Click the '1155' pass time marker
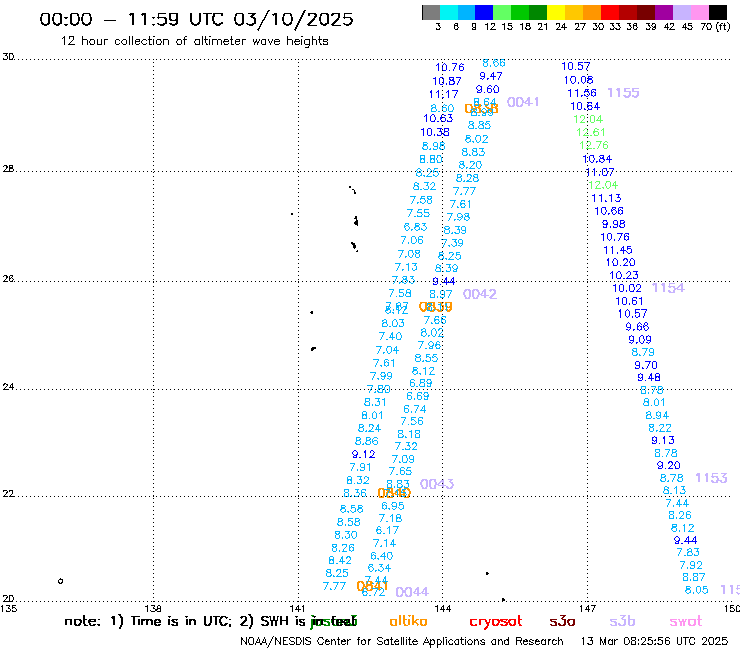 point(623,93)
